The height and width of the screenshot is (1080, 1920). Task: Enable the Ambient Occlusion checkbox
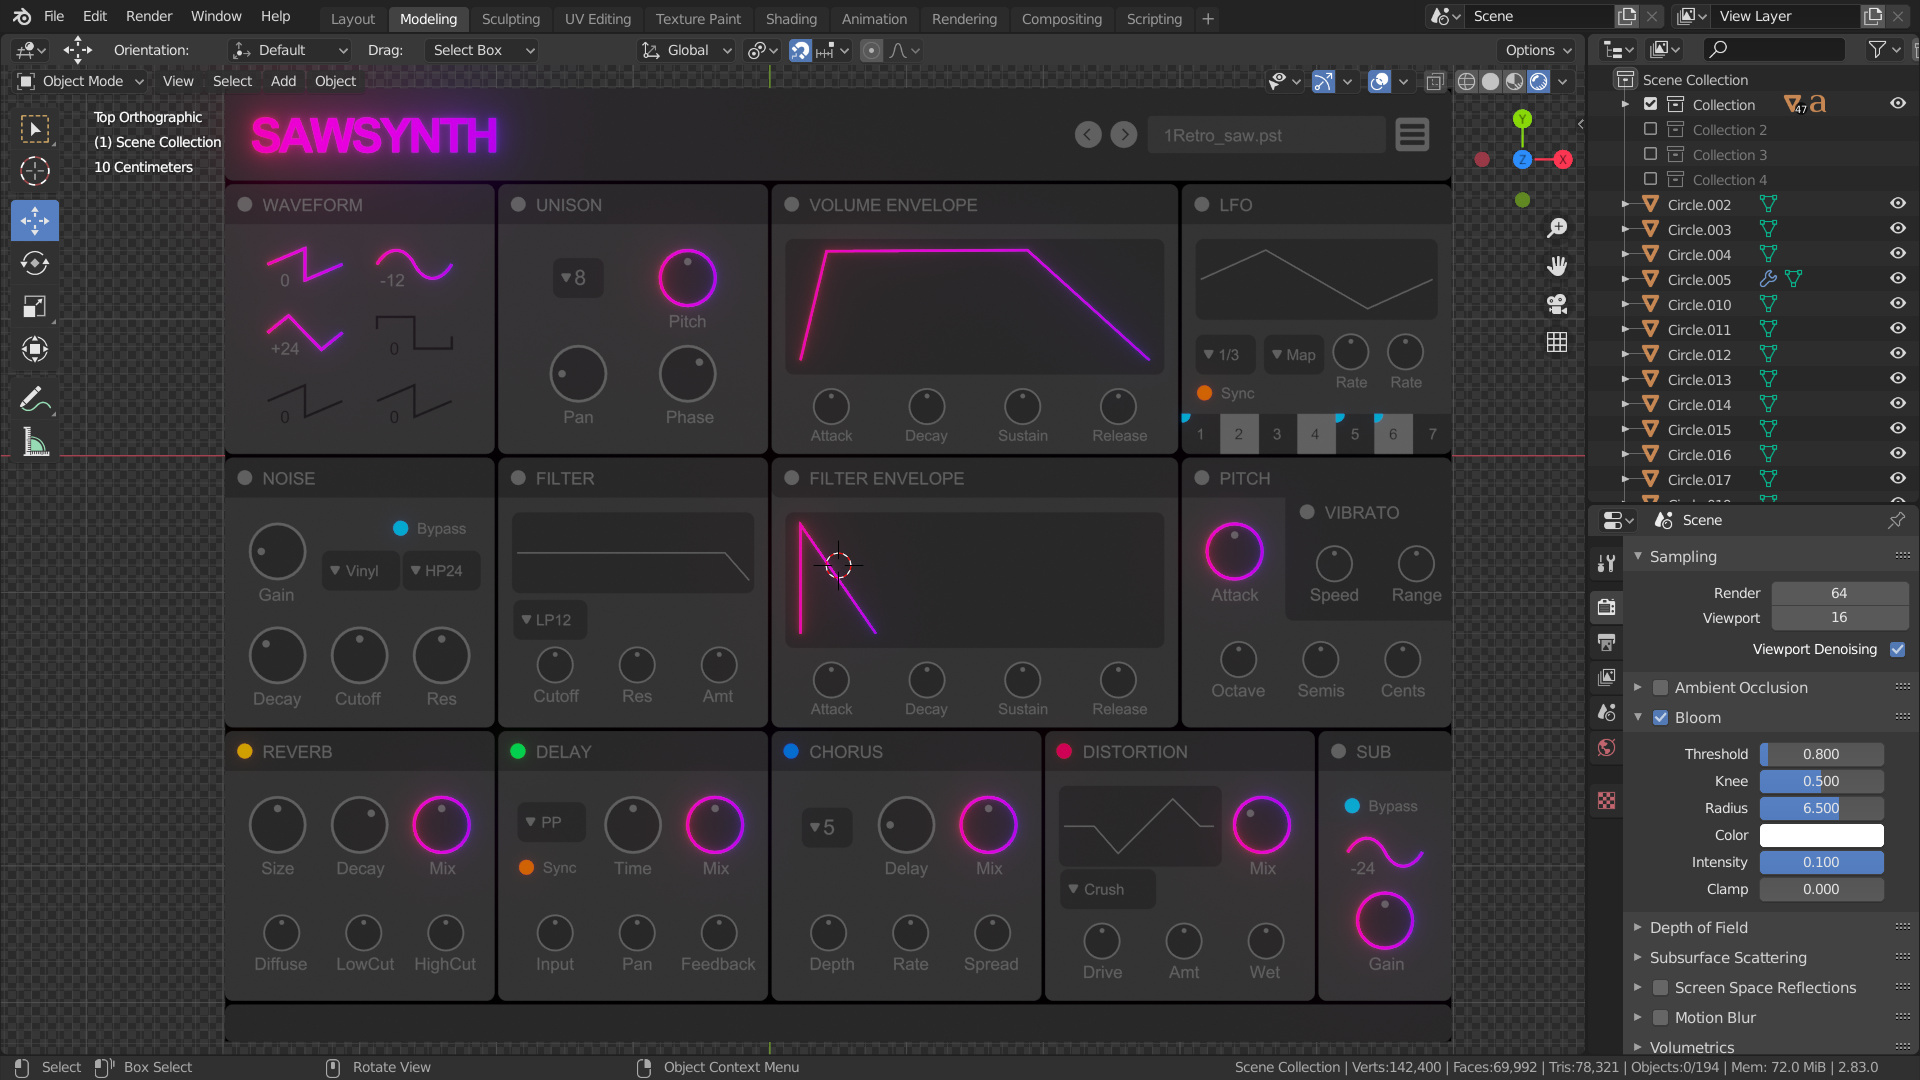point(1661,687)
